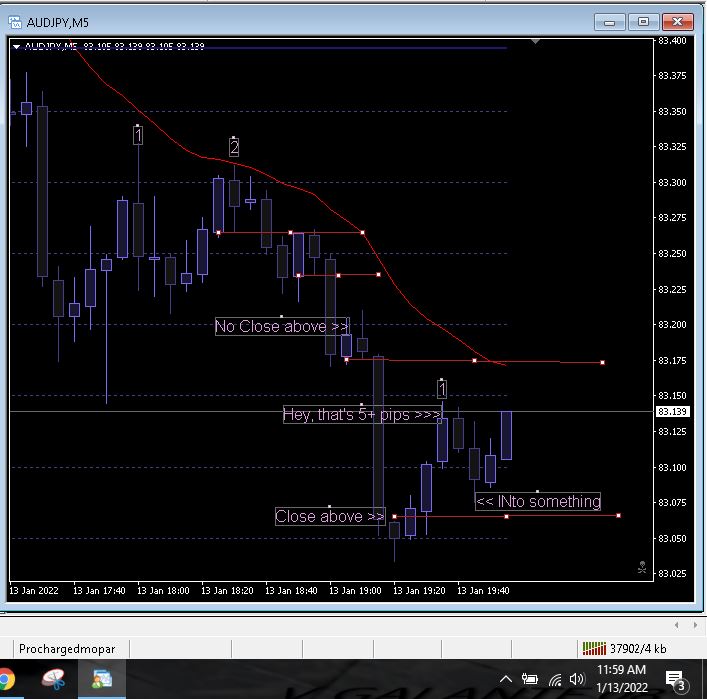The height and width of the screenshot is (699, 707).
Task: Click price scale value 83.050
Action: click(672, 538)
